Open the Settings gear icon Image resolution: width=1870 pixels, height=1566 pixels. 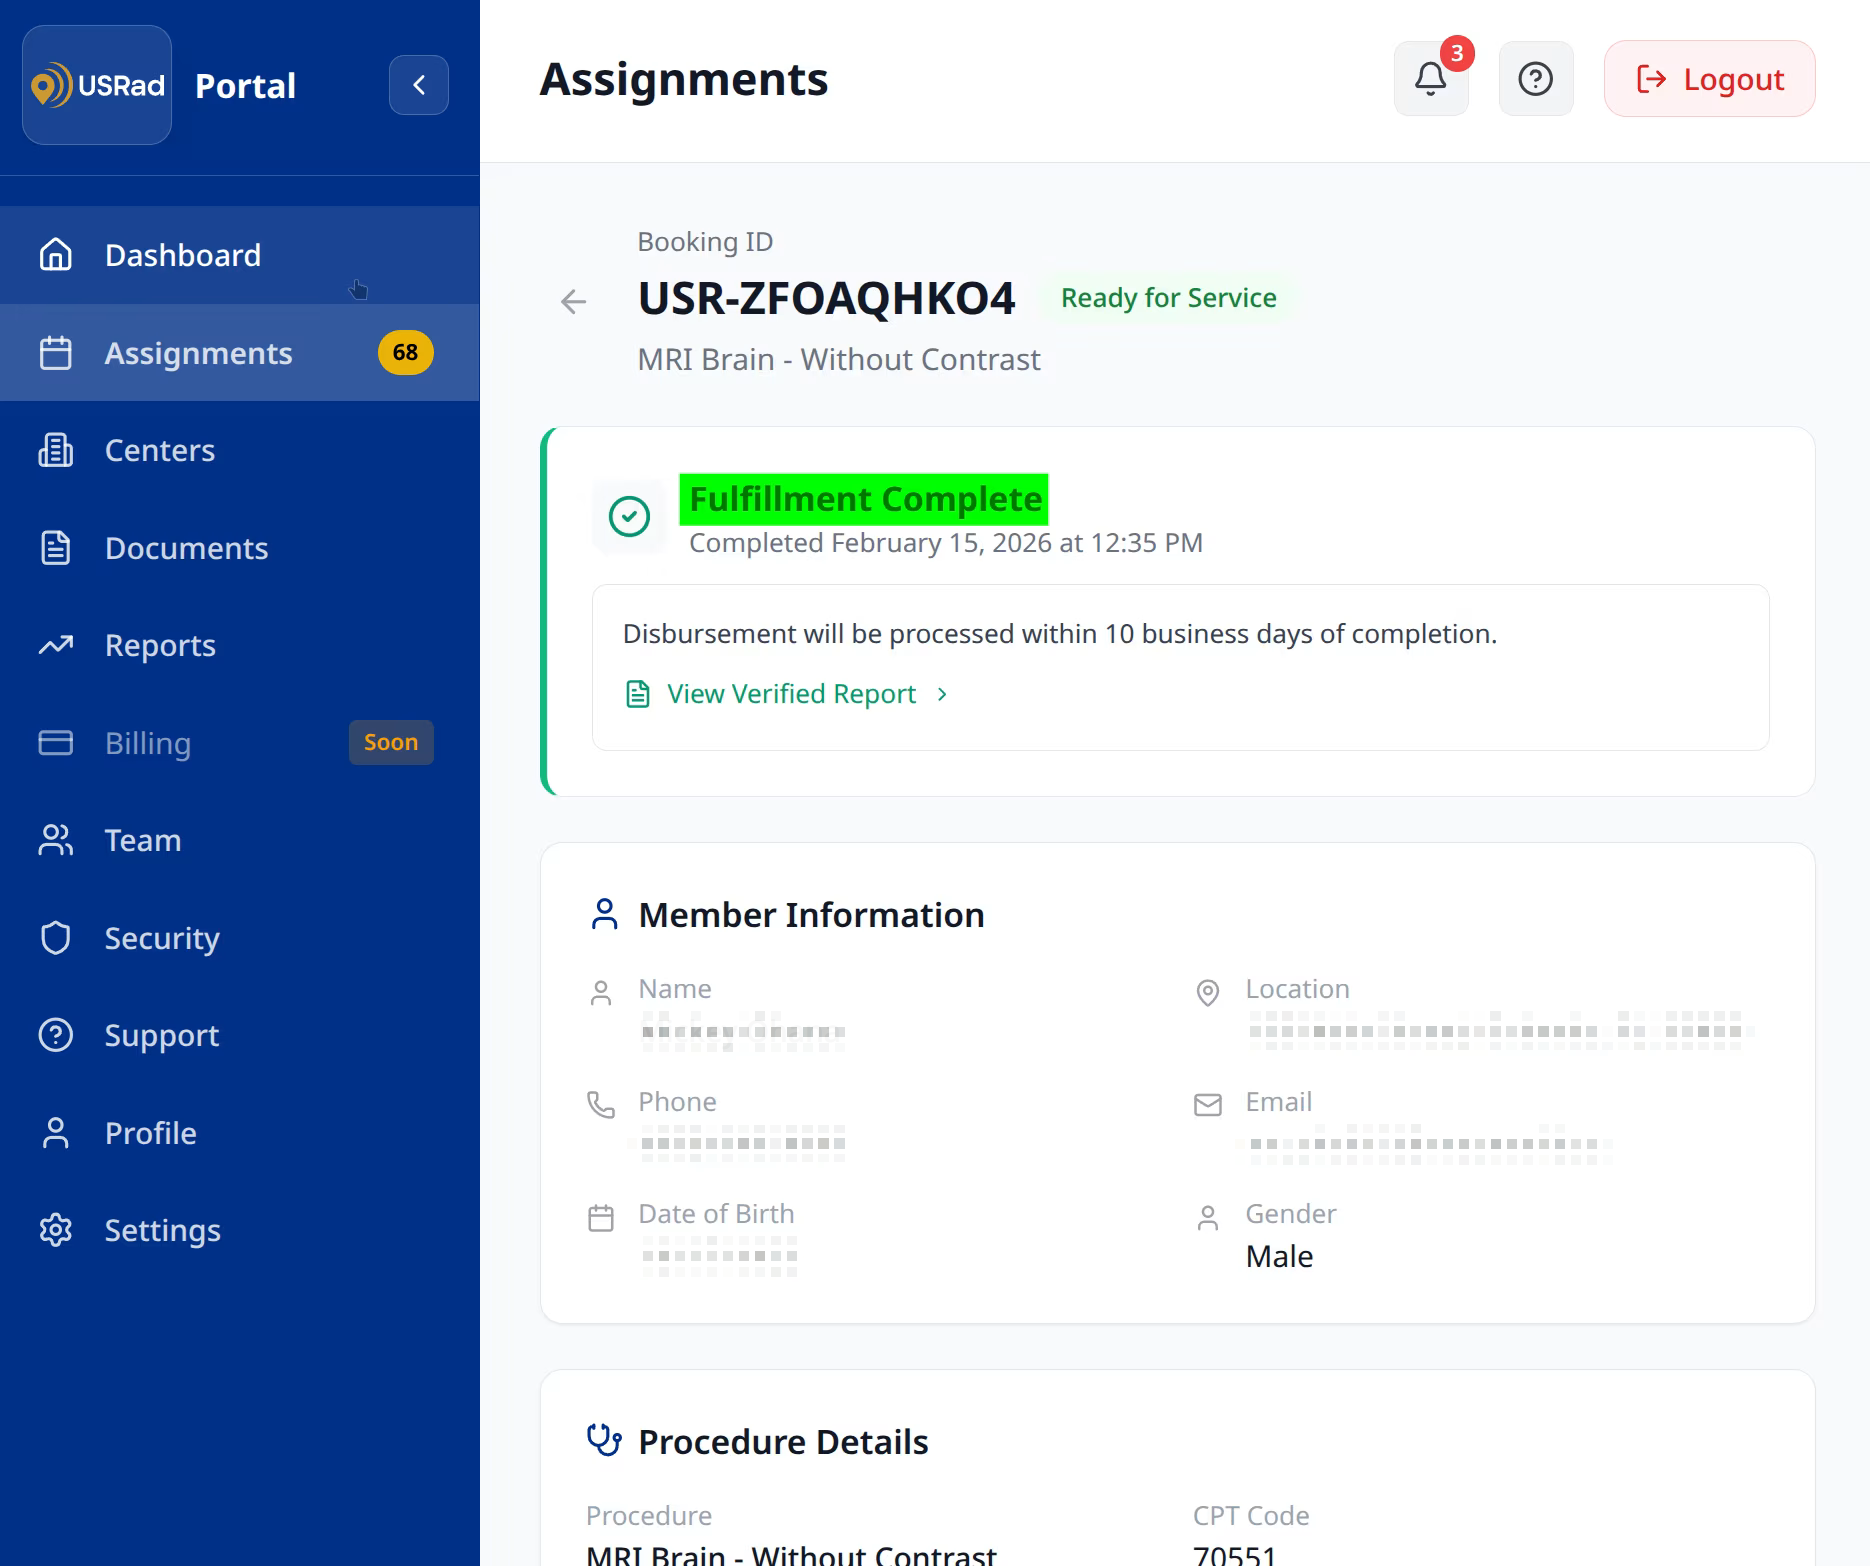click(x=55, y=1230)
